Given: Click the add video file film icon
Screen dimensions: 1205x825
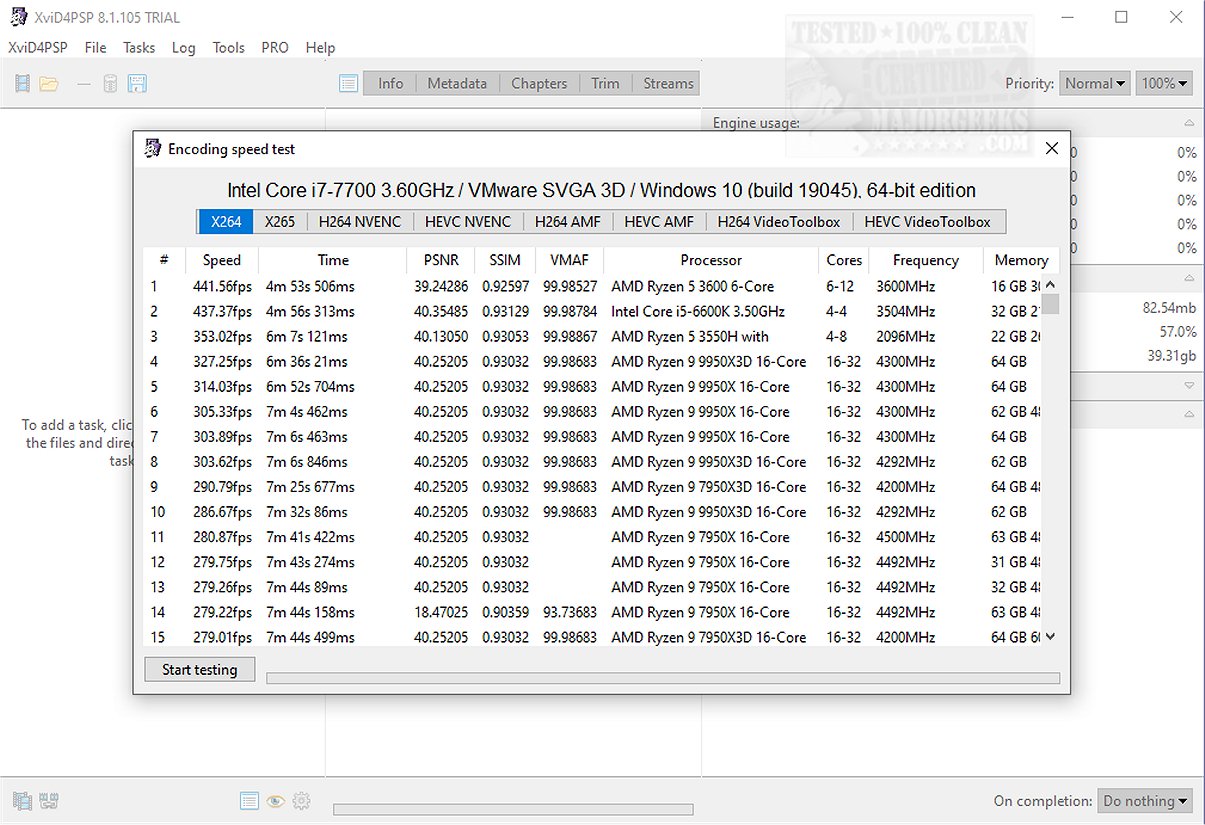Looking at the screenshot, I should (x=22, y=84).
